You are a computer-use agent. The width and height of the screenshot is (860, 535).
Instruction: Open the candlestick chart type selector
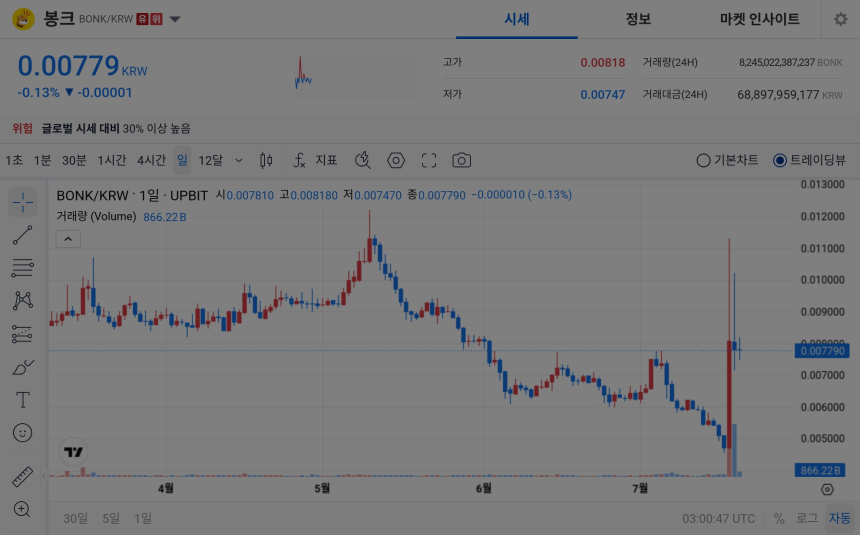point(266,160)
